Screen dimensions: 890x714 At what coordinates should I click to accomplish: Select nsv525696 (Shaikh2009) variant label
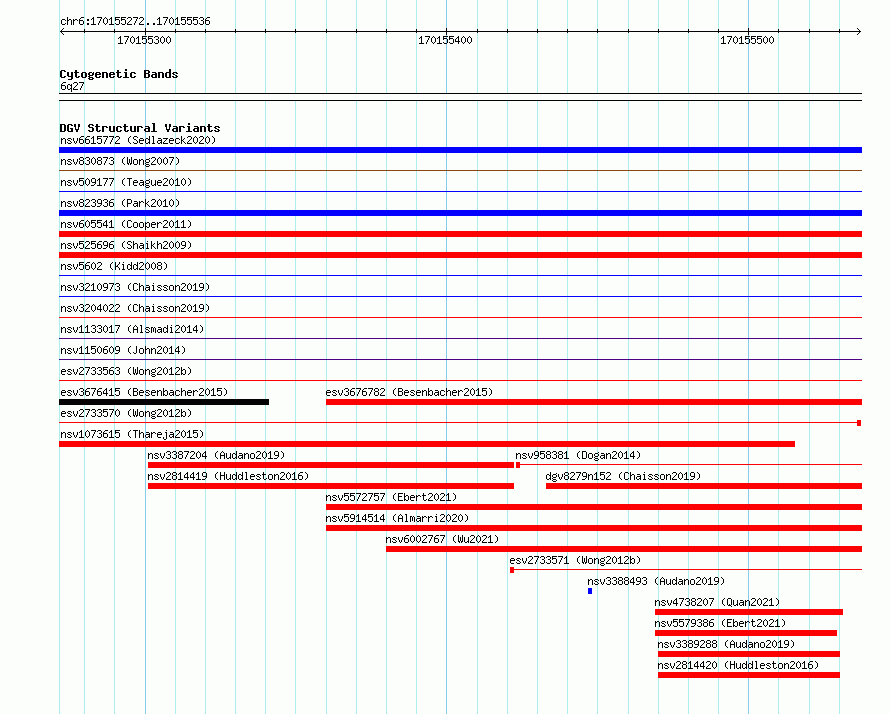pos(126,245)
